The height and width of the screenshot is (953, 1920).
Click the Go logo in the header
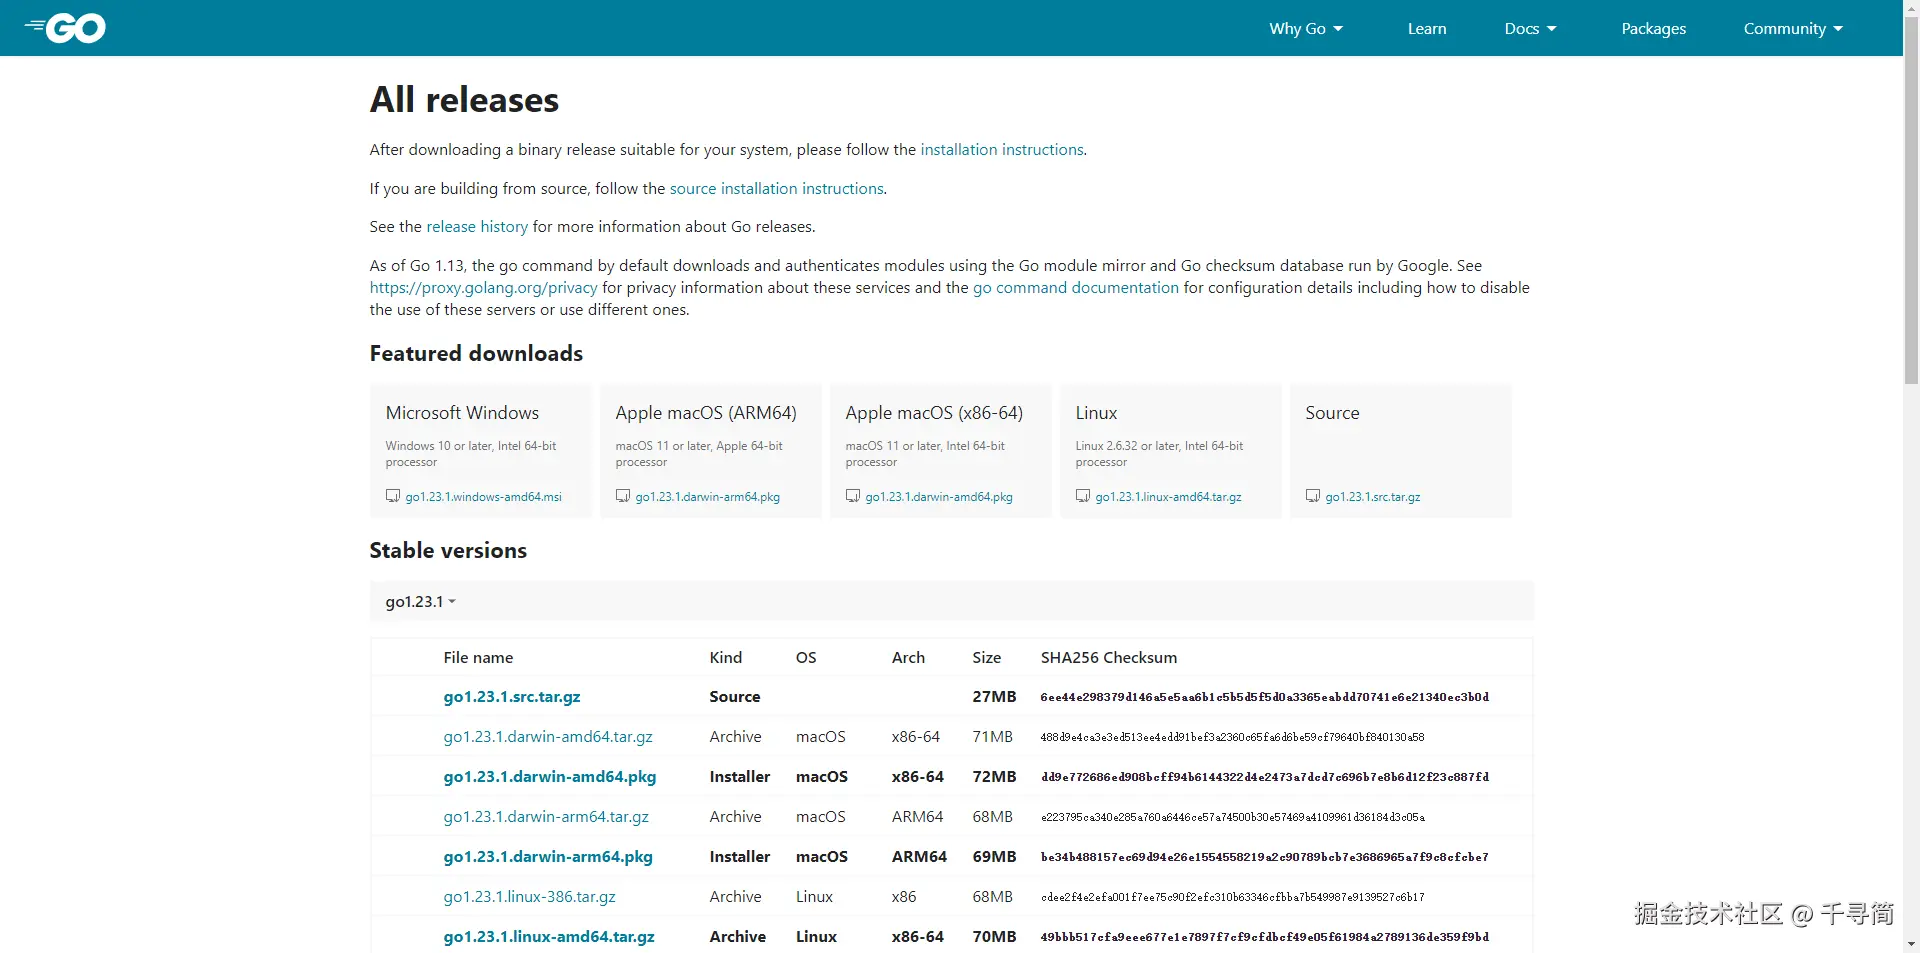pos(65,28)
